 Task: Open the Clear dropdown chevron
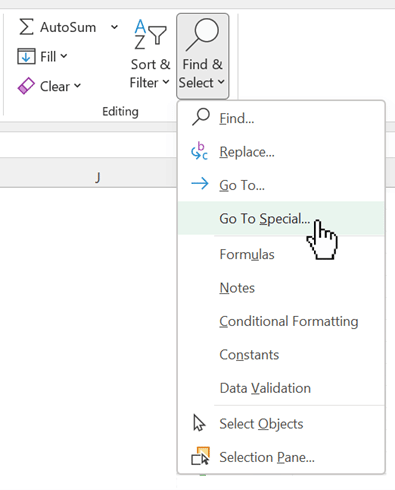click(77, 86)
